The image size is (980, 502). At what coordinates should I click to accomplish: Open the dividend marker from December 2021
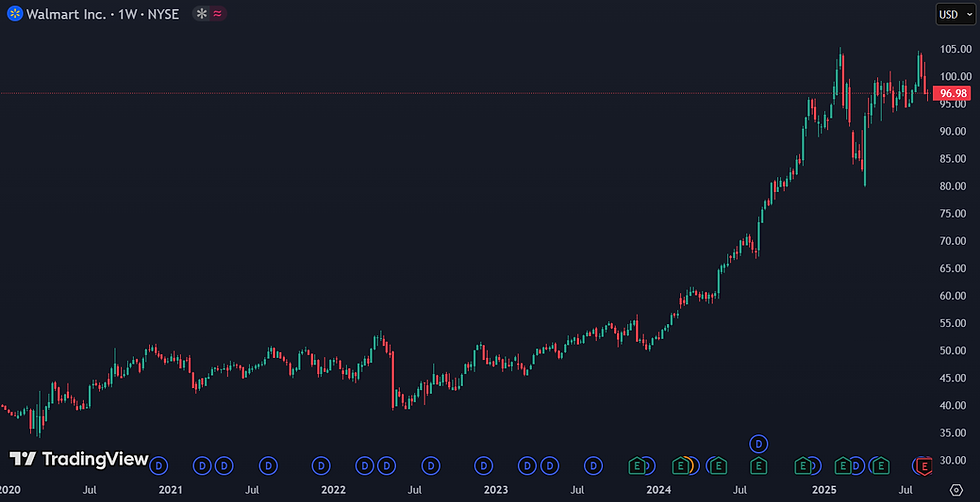[321, 465]
